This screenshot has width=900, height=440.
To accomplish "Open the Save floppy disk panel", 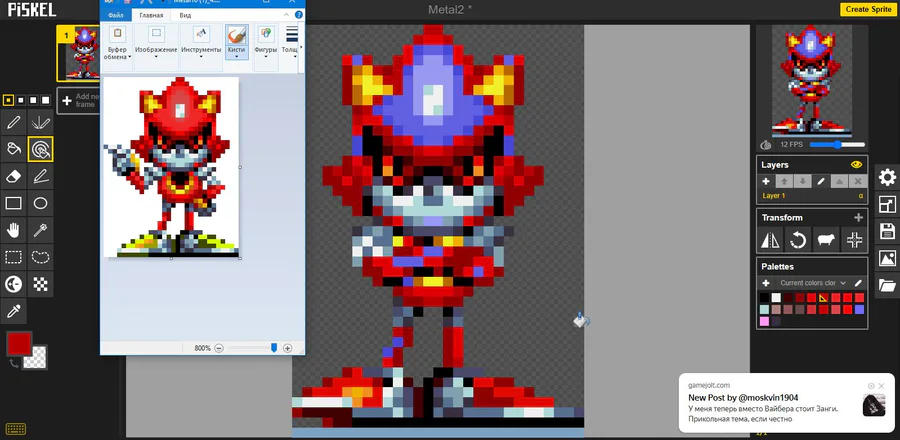I will [887, 231].
